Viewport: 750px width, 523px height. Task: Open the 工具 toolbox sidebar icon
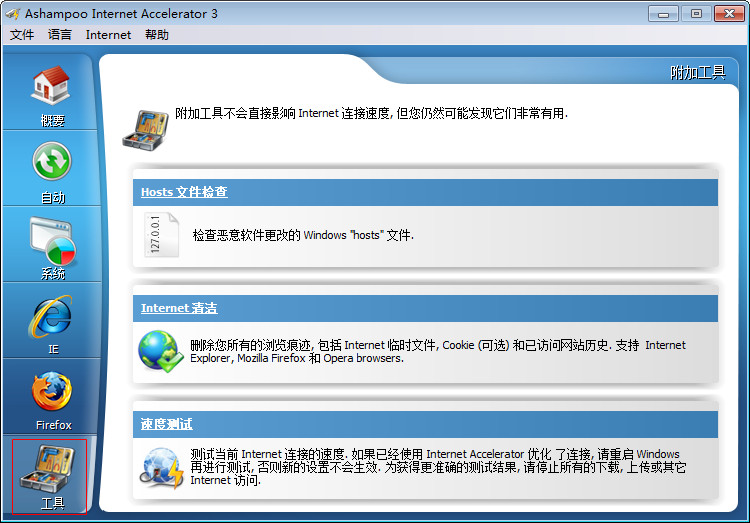click(47, 469)
